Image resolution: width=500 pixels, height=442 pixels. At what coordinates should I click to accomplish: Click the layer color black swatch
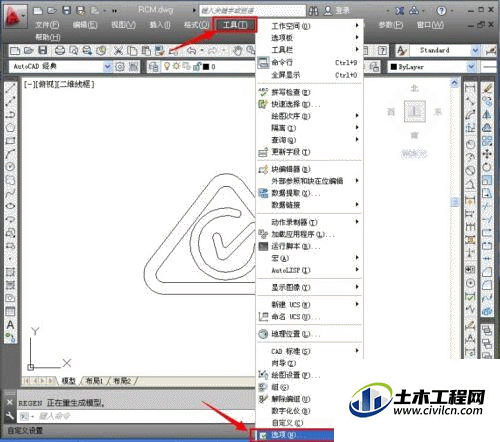[x=206, y=67]
